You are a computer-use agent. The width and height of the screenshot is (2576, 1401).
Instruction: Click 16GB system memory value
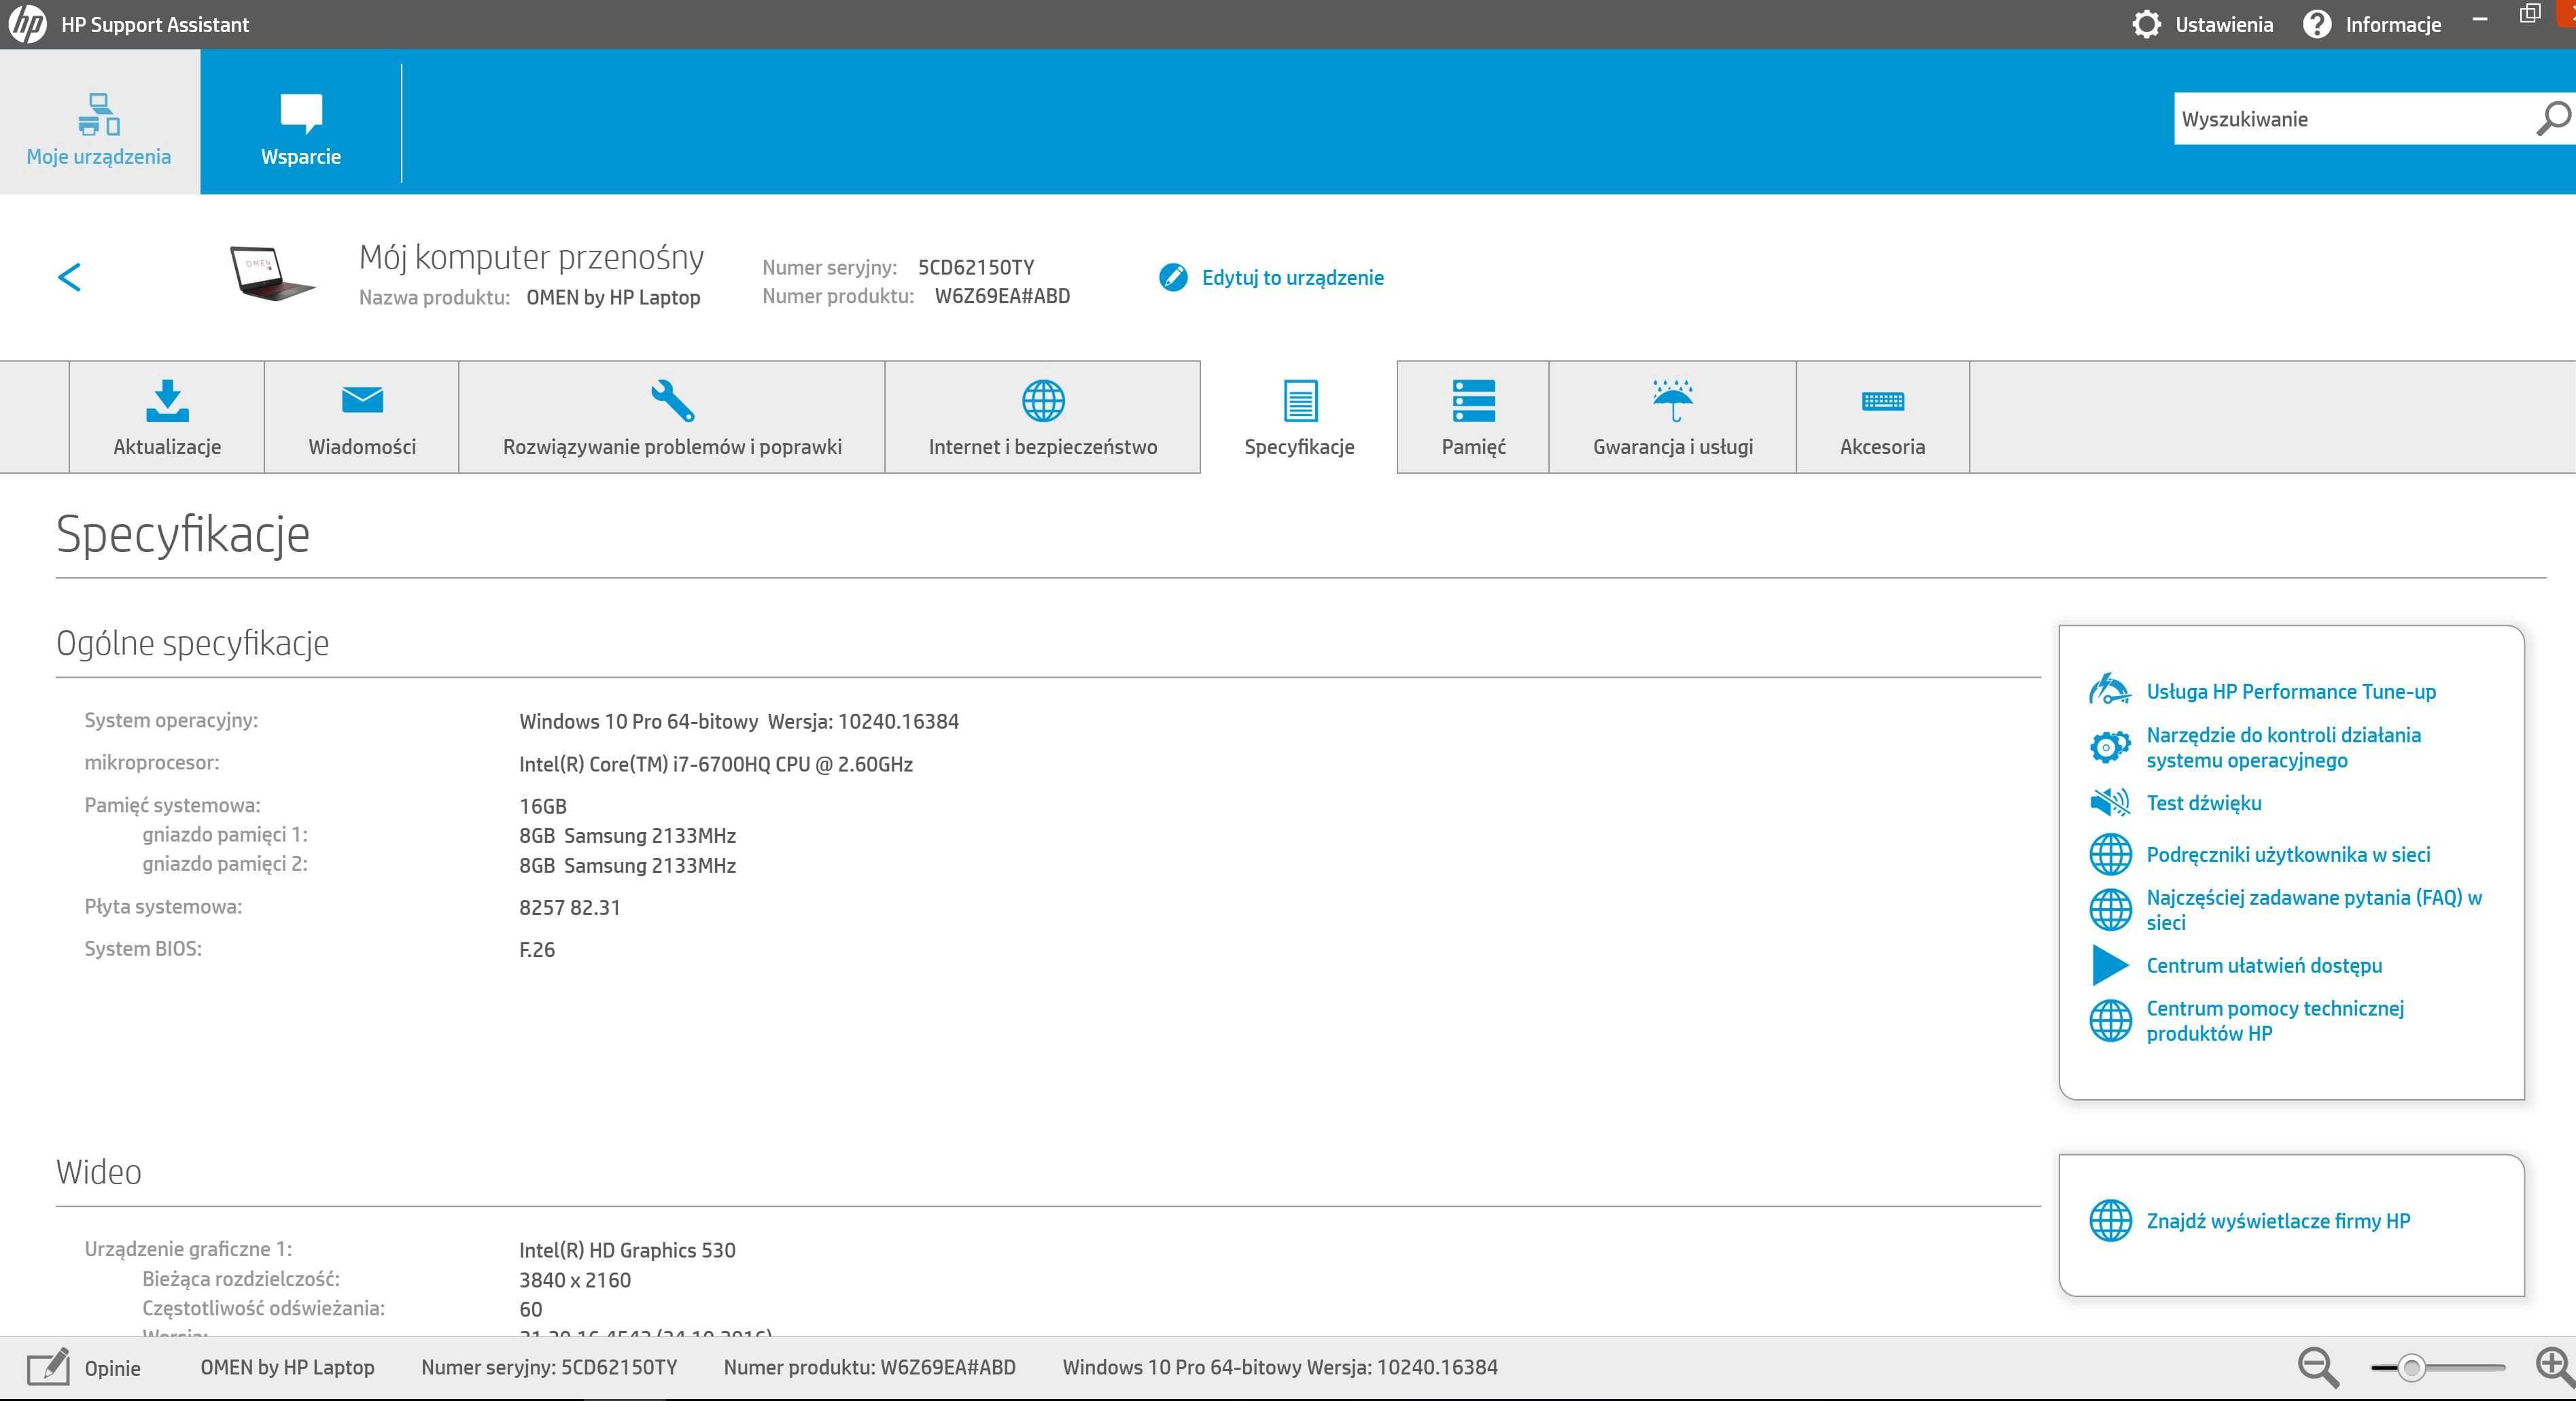click(x=543, y=806)
